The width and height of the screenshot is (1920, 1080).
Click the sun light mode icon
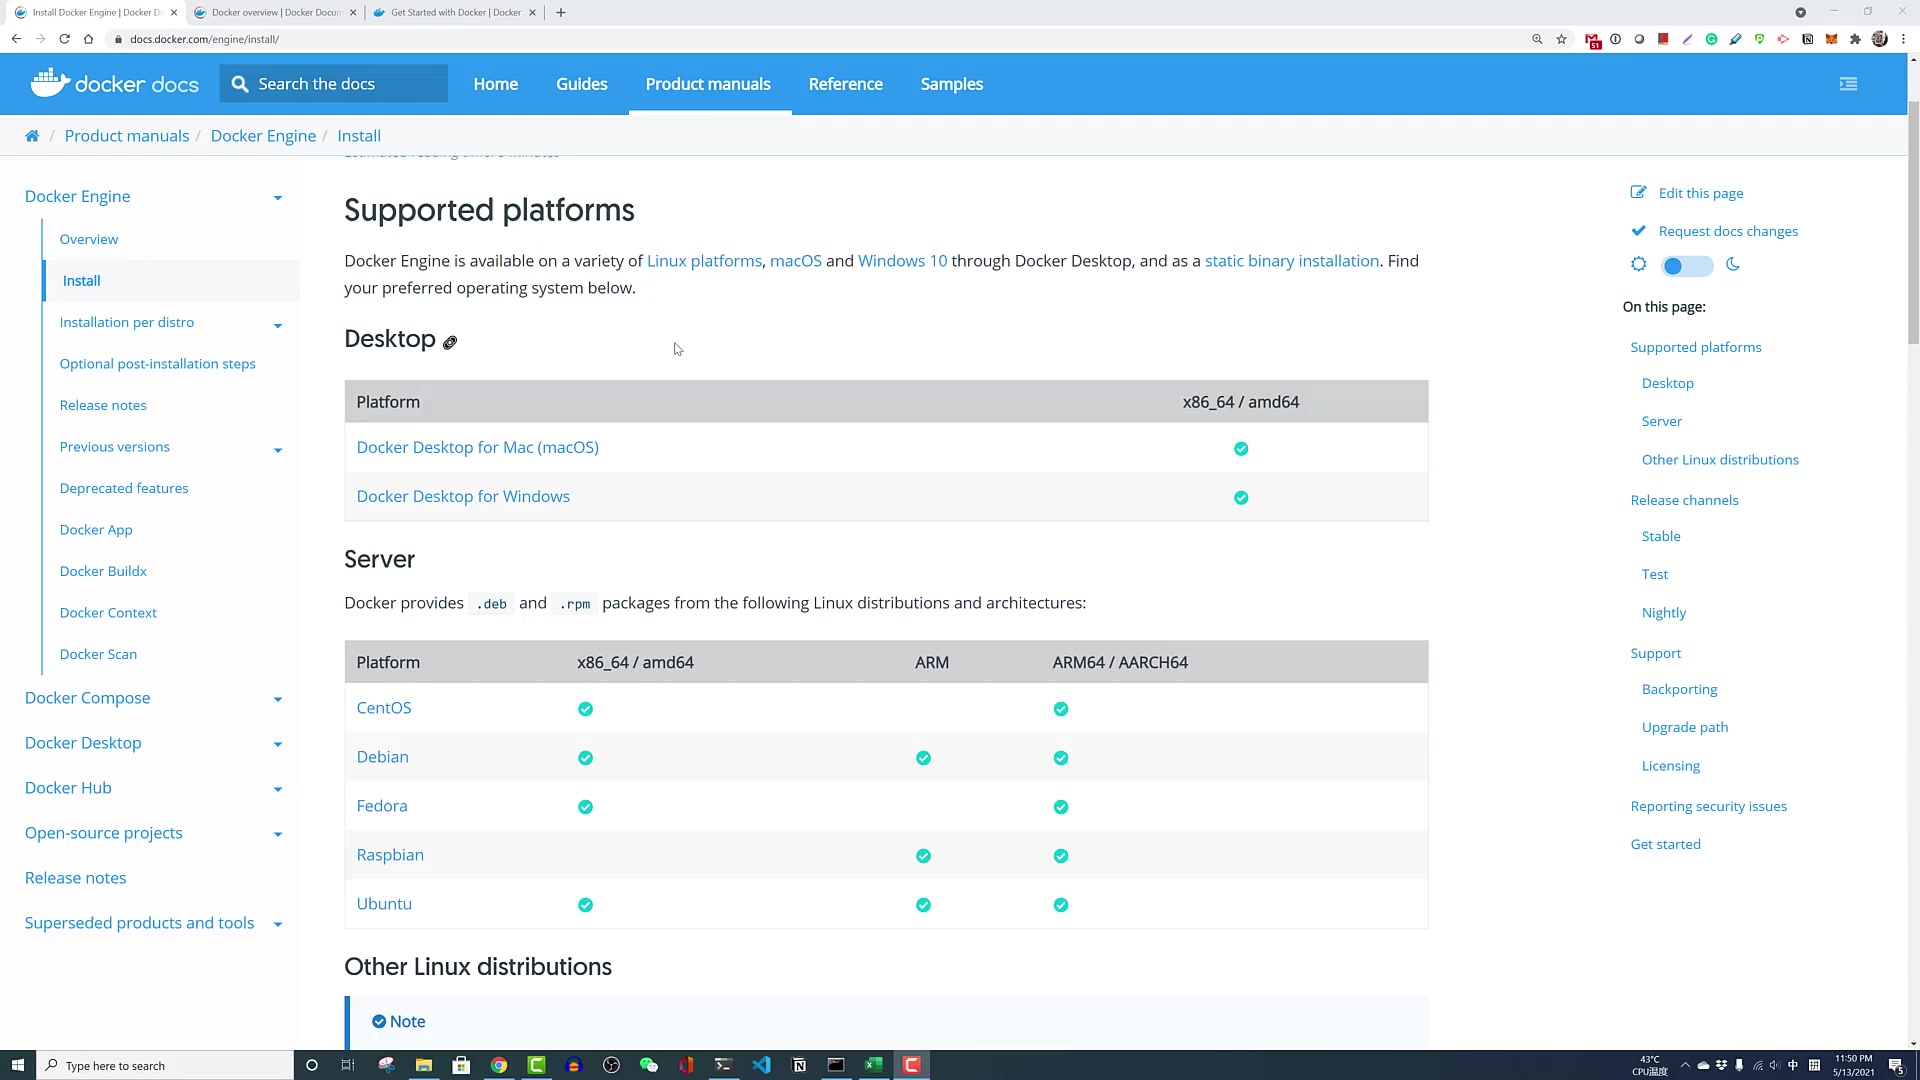1638,265
